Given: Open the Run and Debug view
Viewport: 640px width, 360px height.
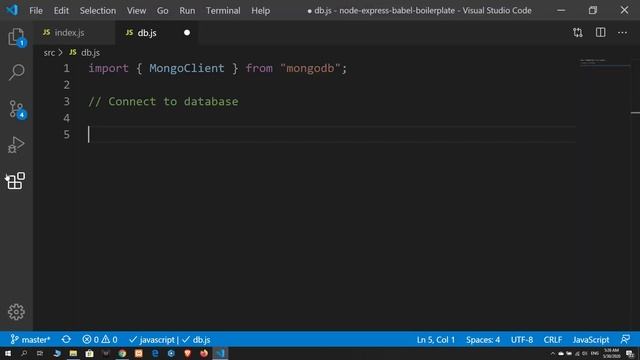Looking at the screenshot, I should pyautogui.click(x=16, y=145).
